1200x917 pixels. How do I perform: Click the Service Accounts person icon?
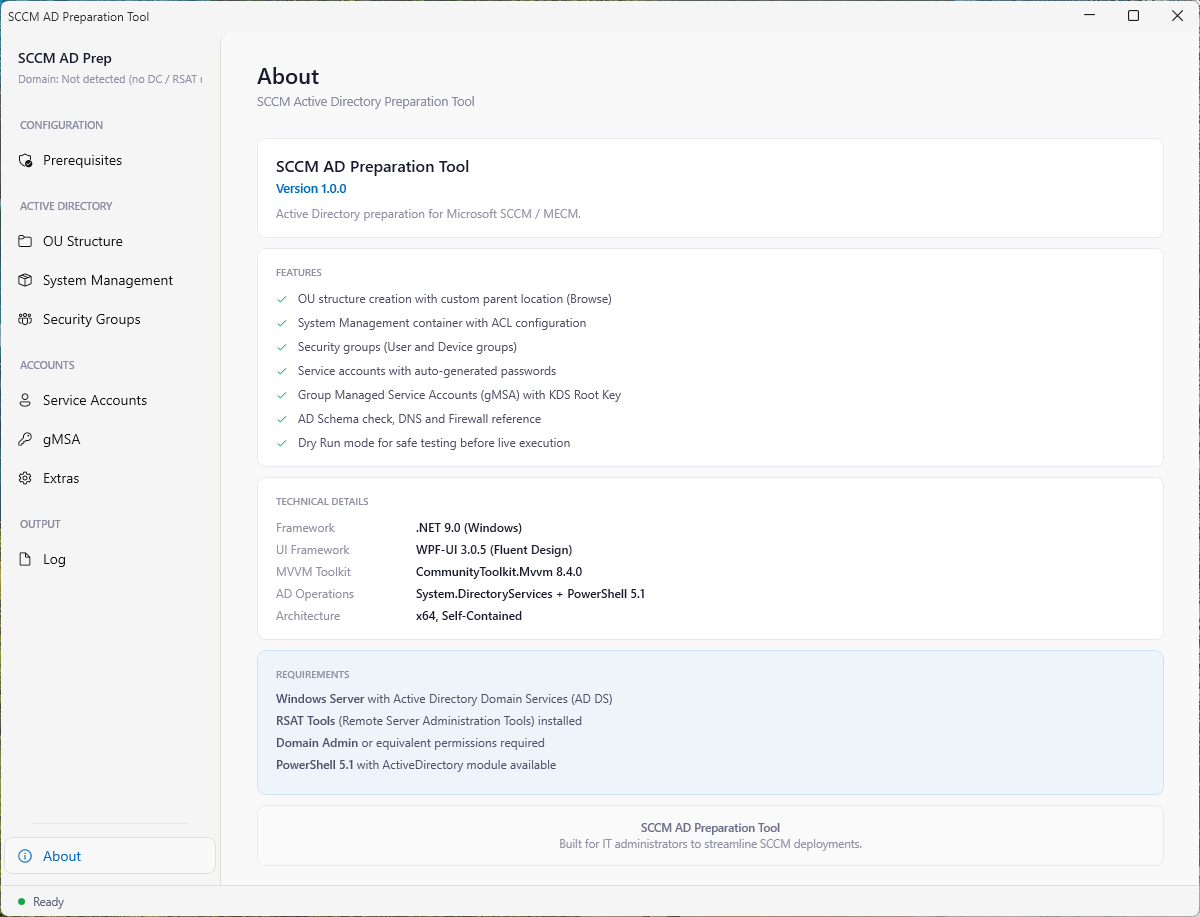coord(25,401)
